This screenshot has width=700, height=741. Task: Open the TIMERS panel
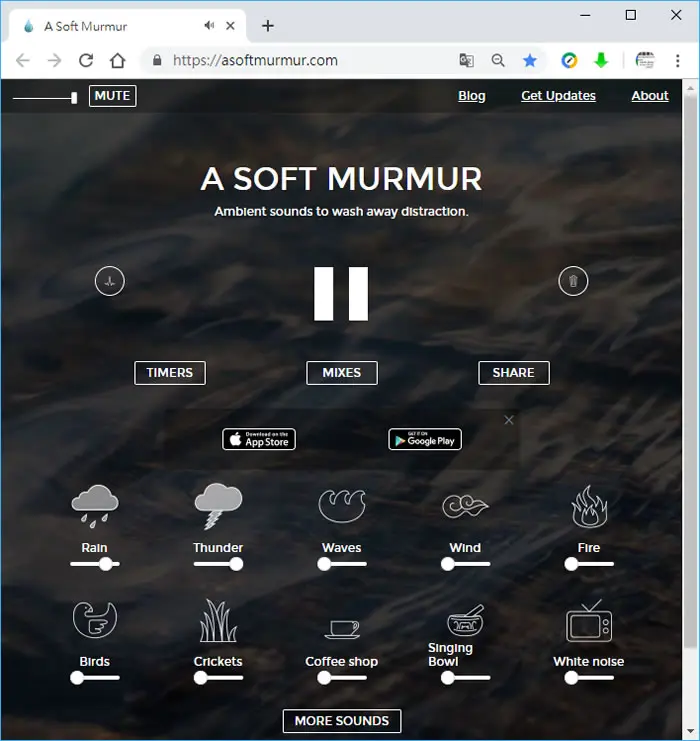pos(170,373)
